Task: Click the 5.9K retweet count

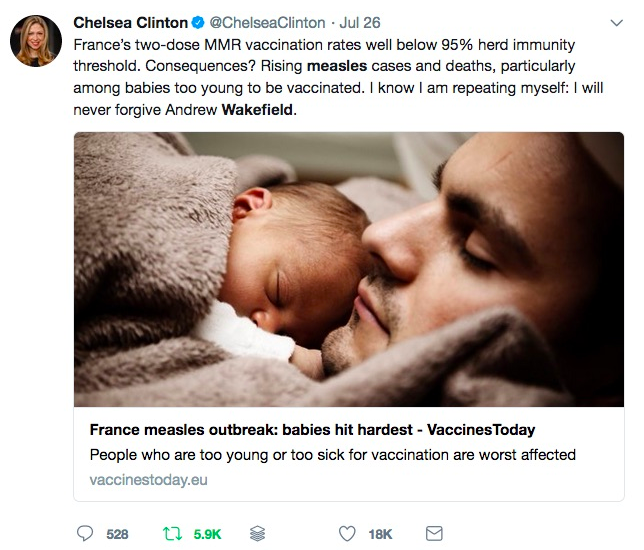Action: [207, 534]
